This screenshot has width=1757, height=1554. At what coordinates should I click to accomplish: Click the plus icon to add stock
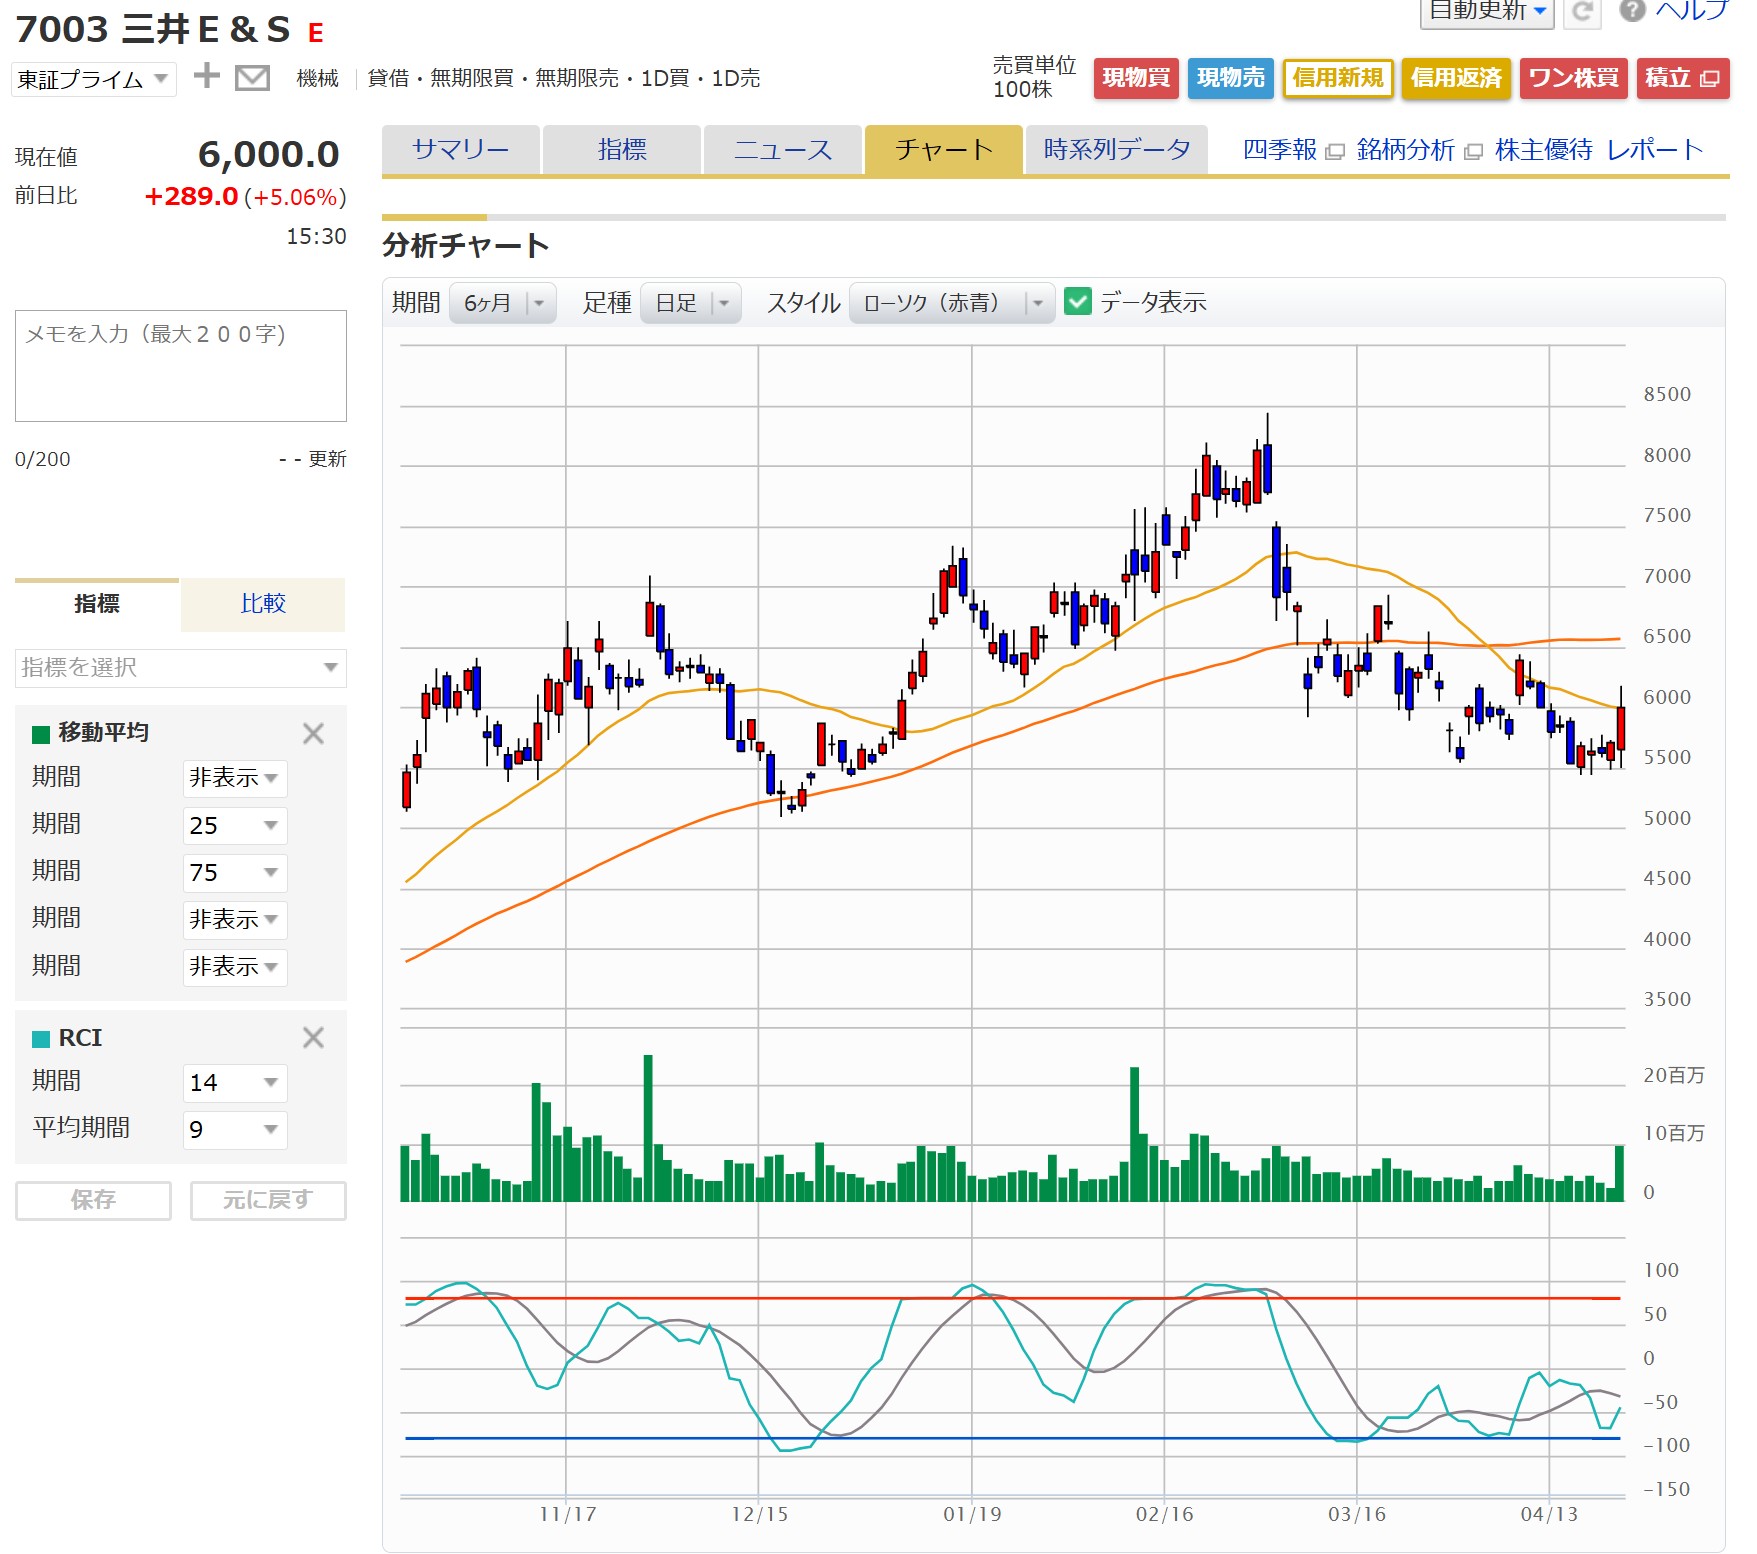coord(206,76)
